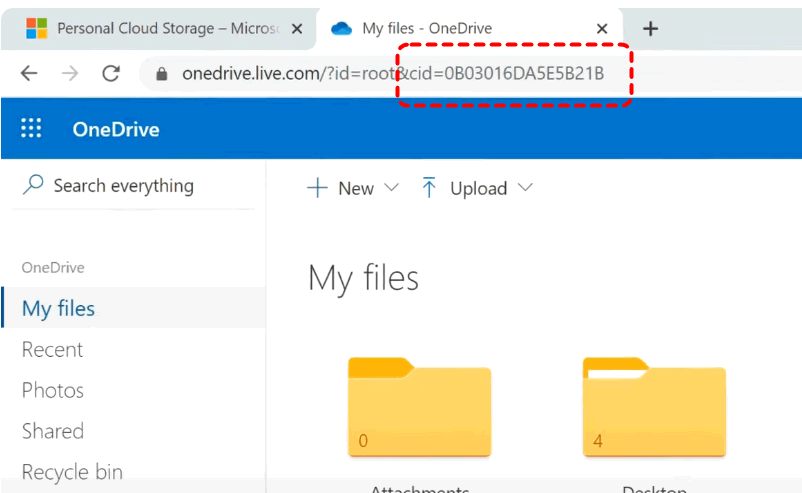
Task: Open Recent in the sidebar
Action: click(52, 350)
